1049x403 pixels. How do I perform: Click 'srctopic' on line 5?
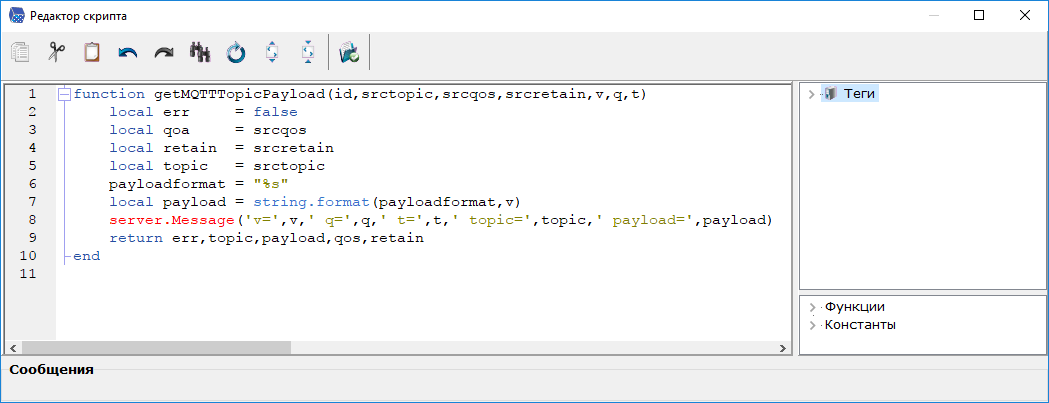point(289,165)
